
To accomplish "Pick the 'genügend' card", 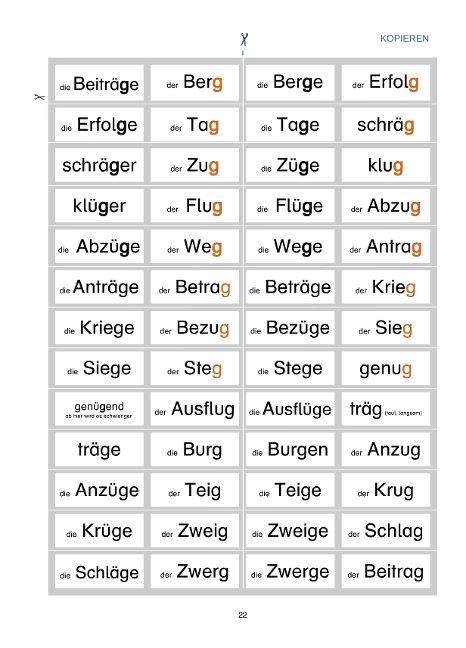I will (x=99, y=409).
